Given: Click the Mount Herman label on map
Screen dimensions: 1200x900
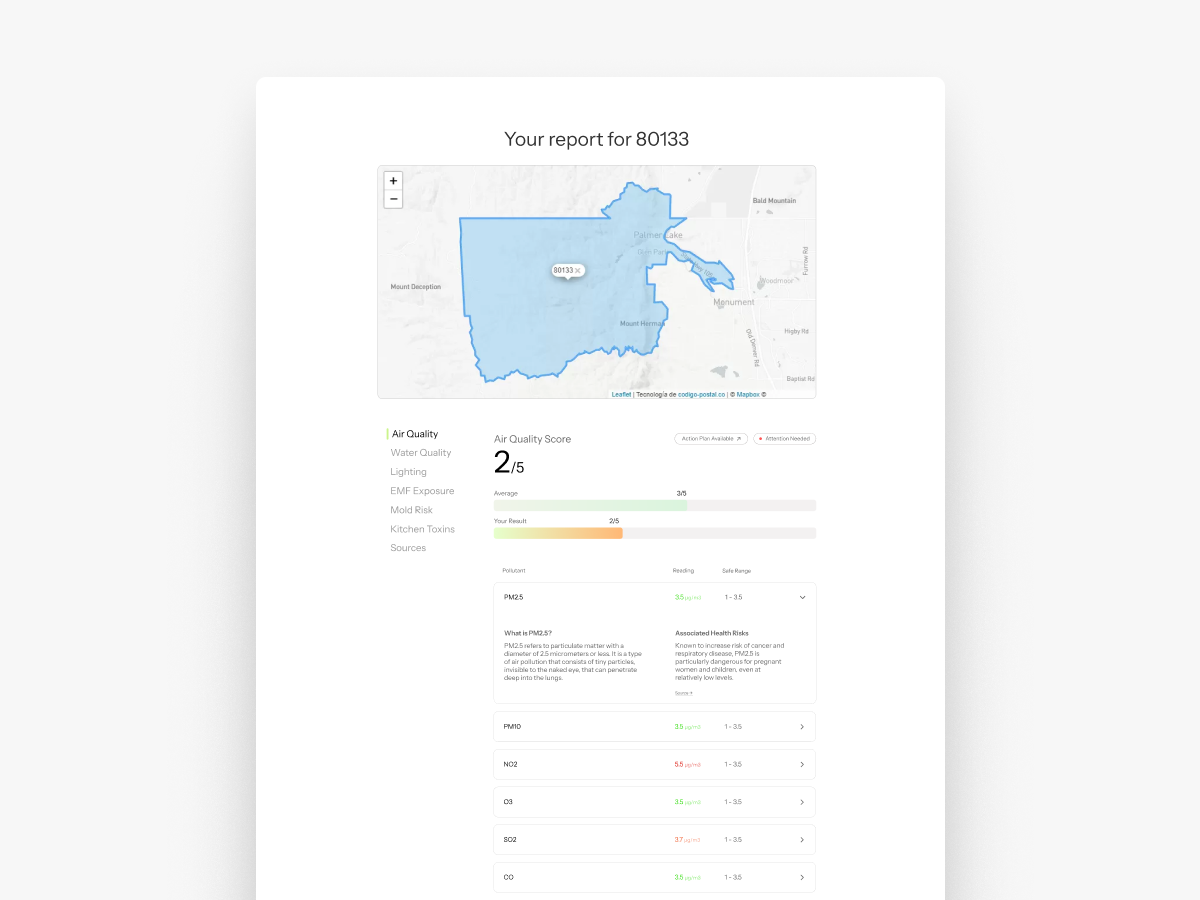Looking at the screenshot, I should tap(642, 324).
